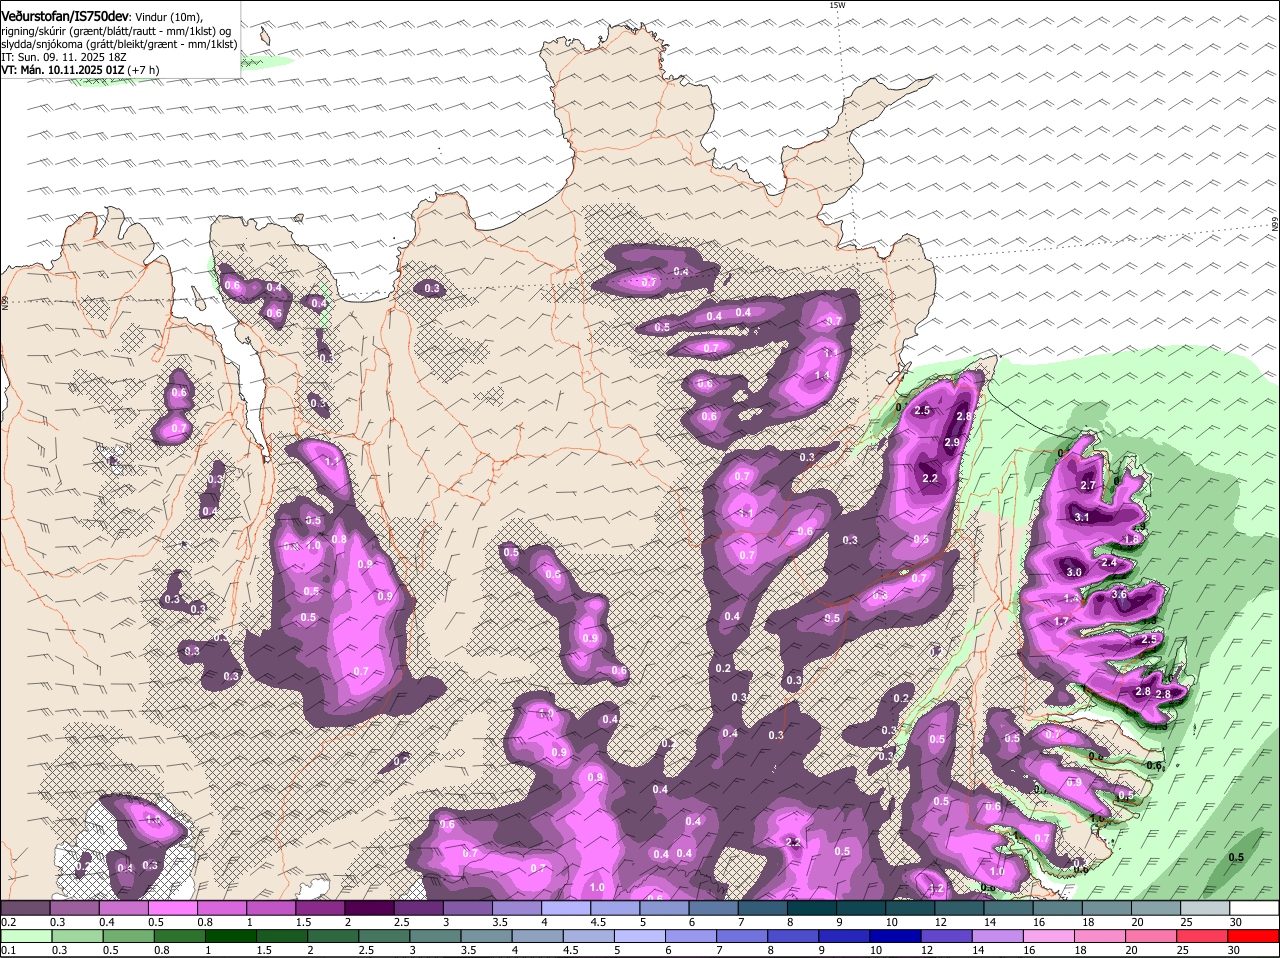
Task: Select the rain legend swatch between 1 and 1.5
Action: coord(232,935)
